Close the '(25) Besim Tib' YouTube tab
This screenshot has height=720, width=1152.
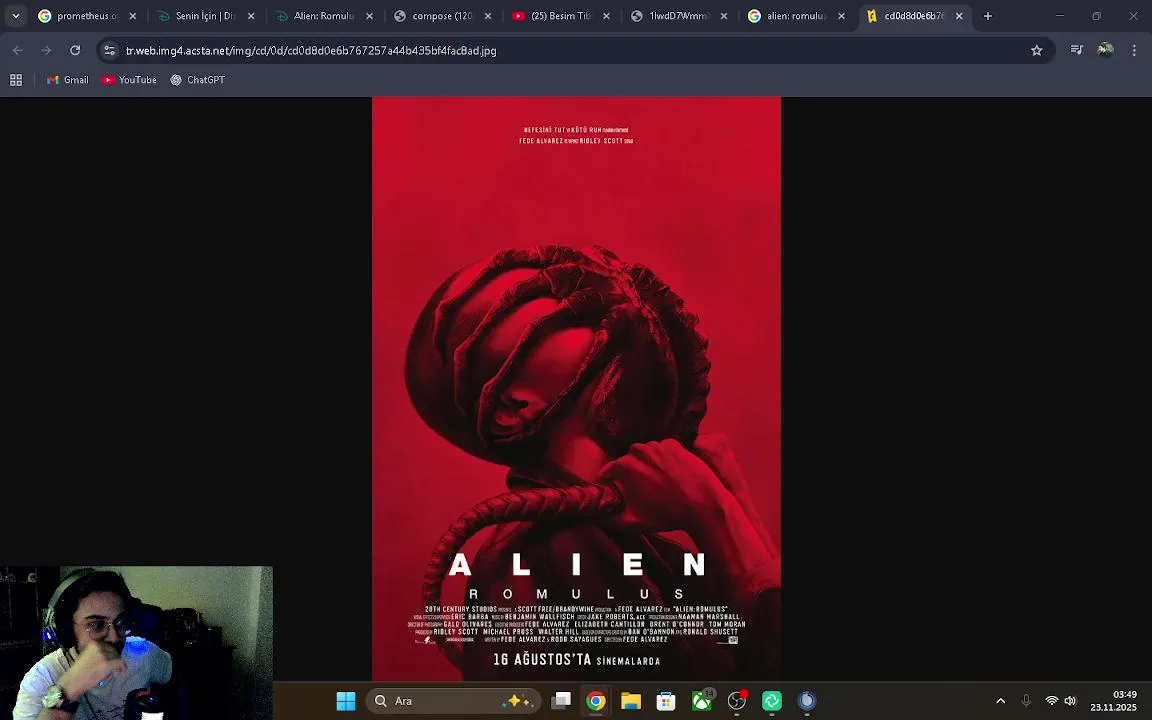click(x=606, y=16)
